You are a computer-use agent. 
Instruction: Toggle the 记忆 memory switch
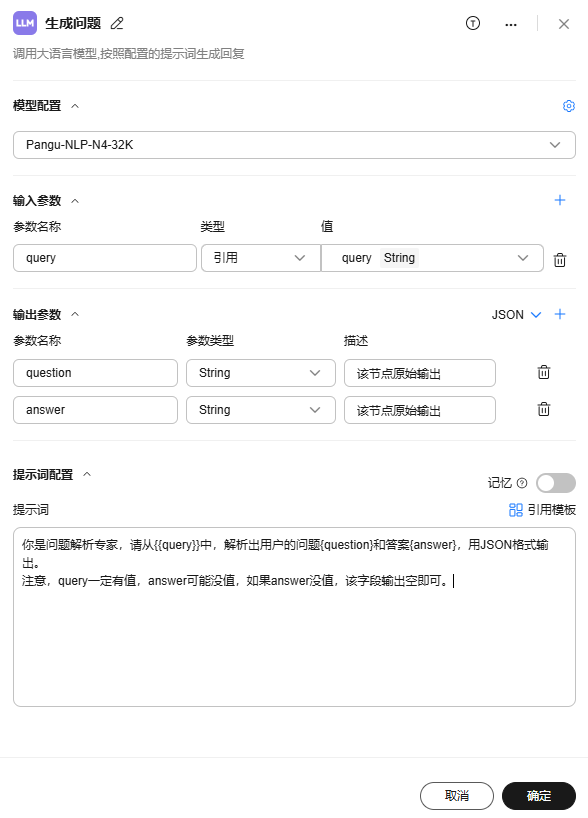coord(556,483)
